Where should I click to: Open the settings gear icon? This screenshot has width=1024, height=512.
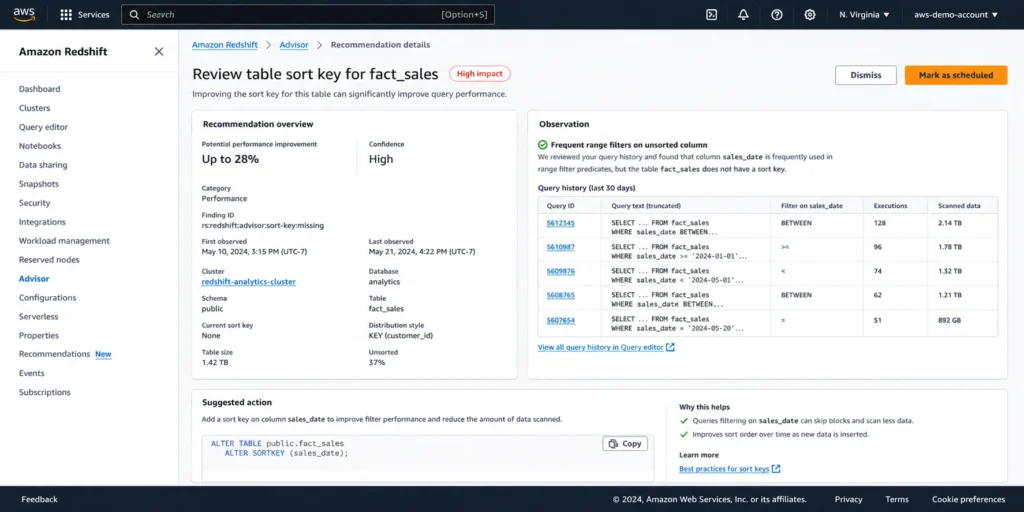[x=810, y=14]
